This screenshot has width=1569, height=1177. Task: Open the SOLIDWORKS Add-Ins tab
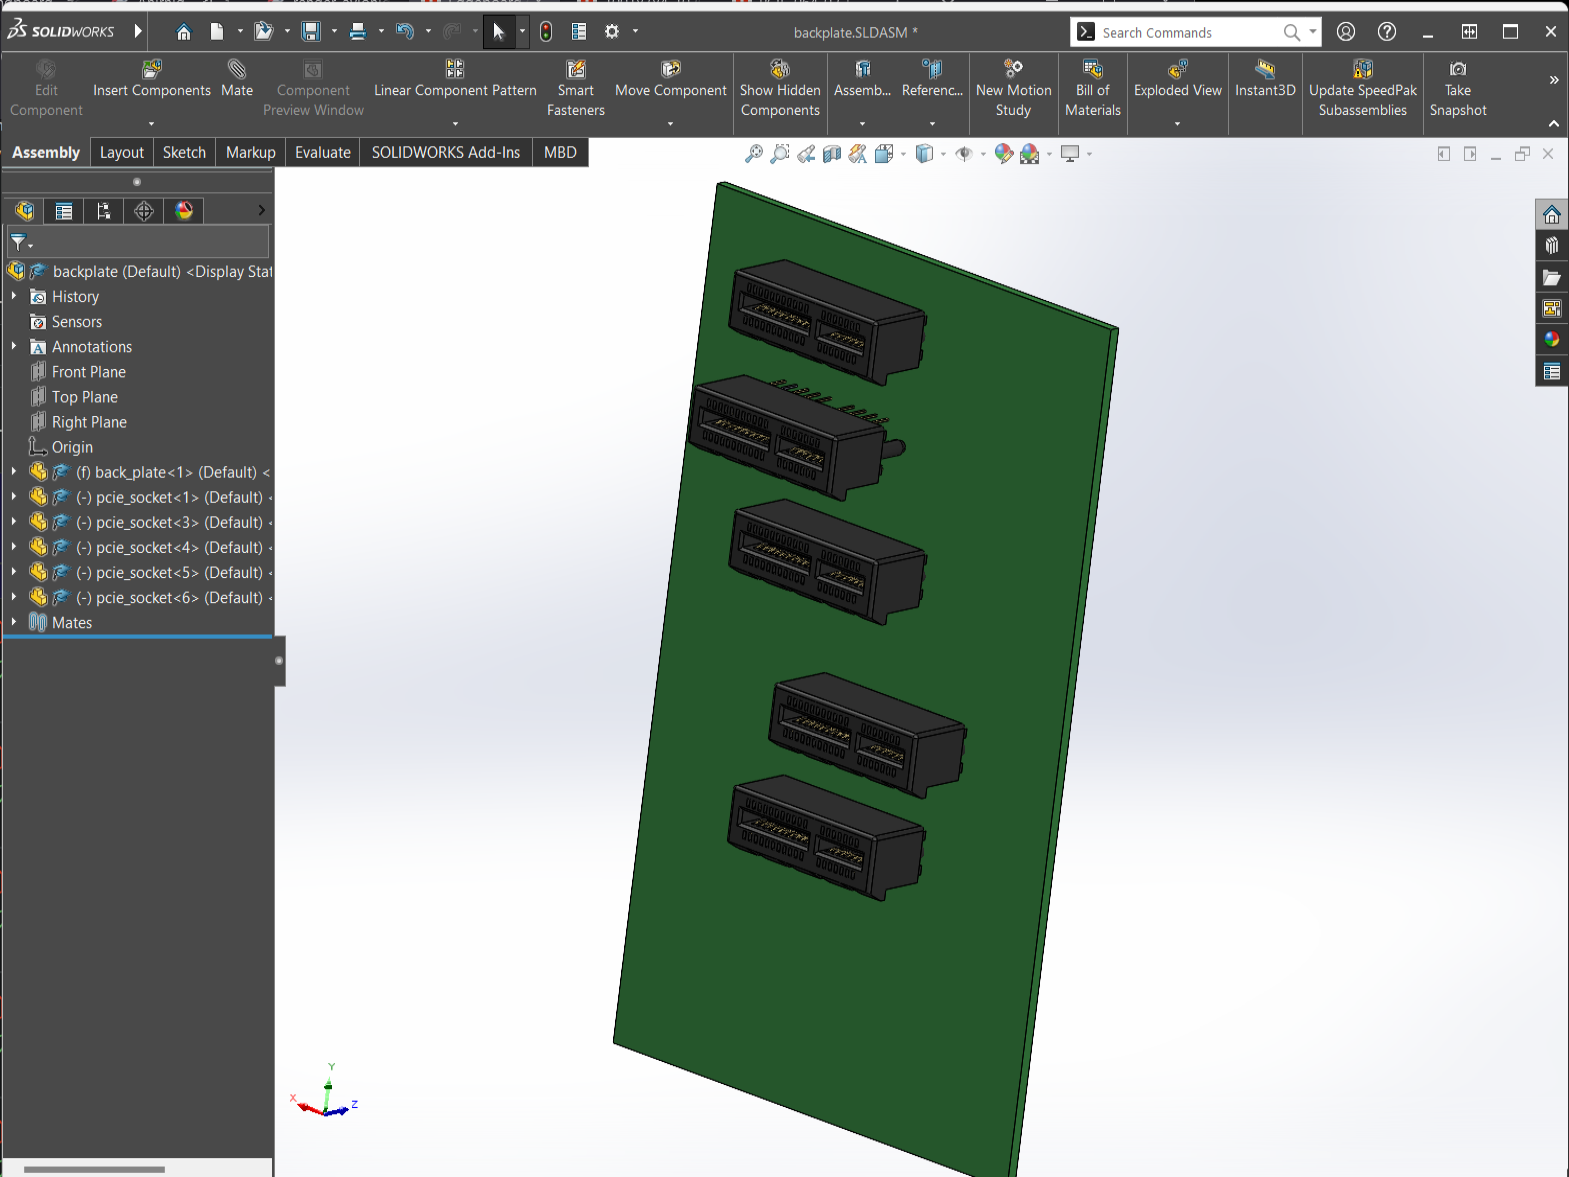(x=445, y=152)
